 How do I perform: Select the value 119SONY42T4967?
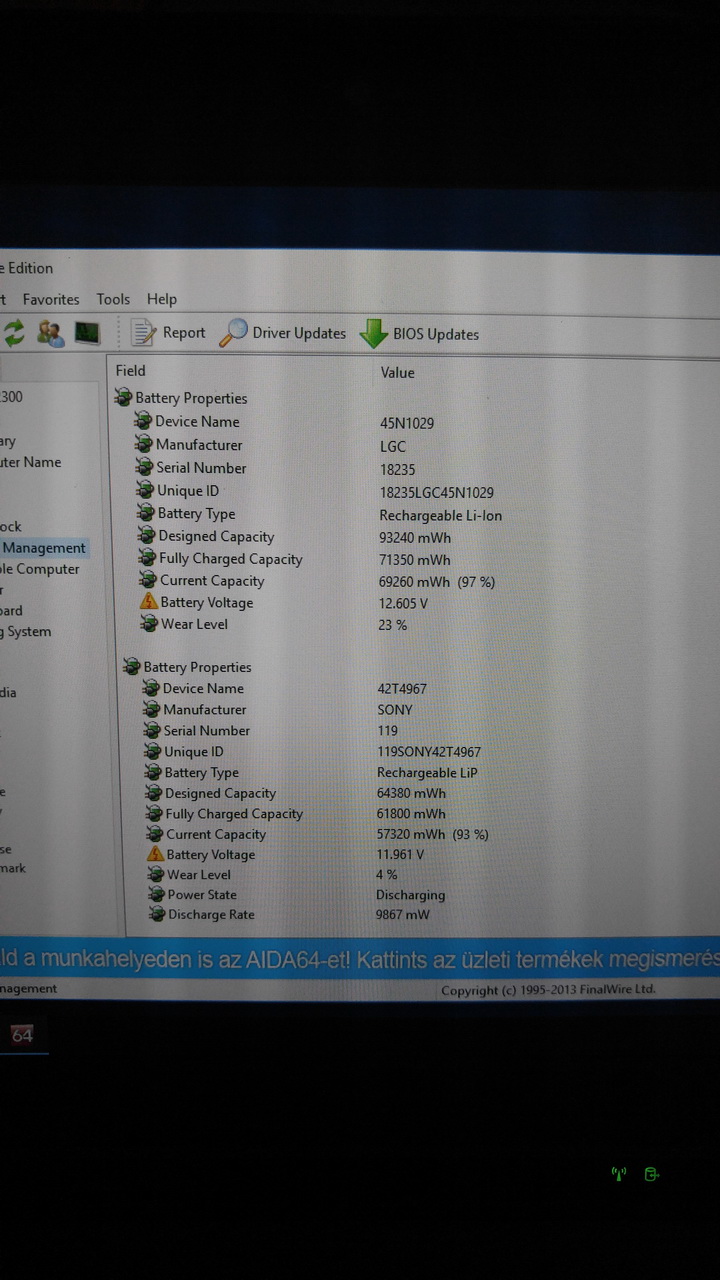coord(429,752)
